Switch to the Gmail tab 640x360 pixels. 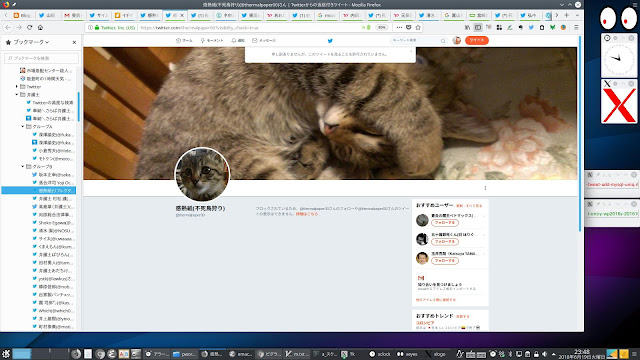click(73, 15)
